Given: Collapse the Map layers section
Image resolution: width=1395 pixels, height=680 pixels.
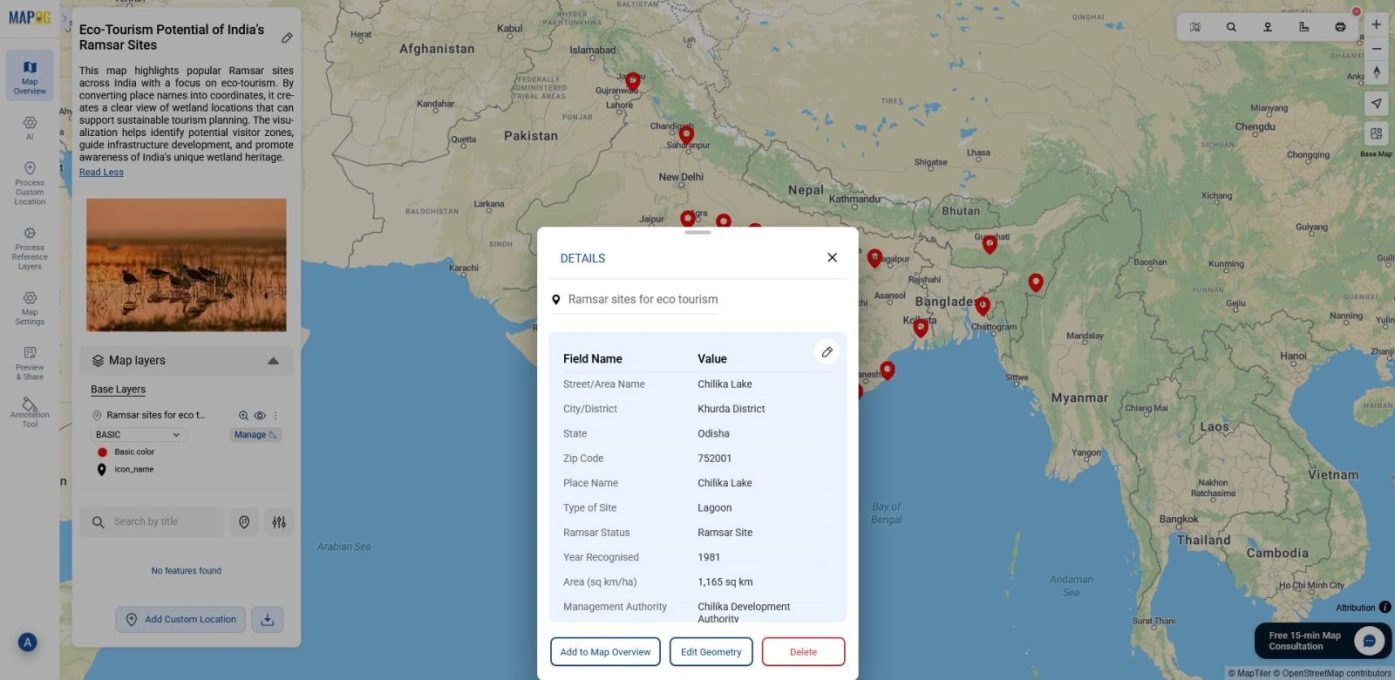Looking at the screenshot, I should tap(273, 361).
